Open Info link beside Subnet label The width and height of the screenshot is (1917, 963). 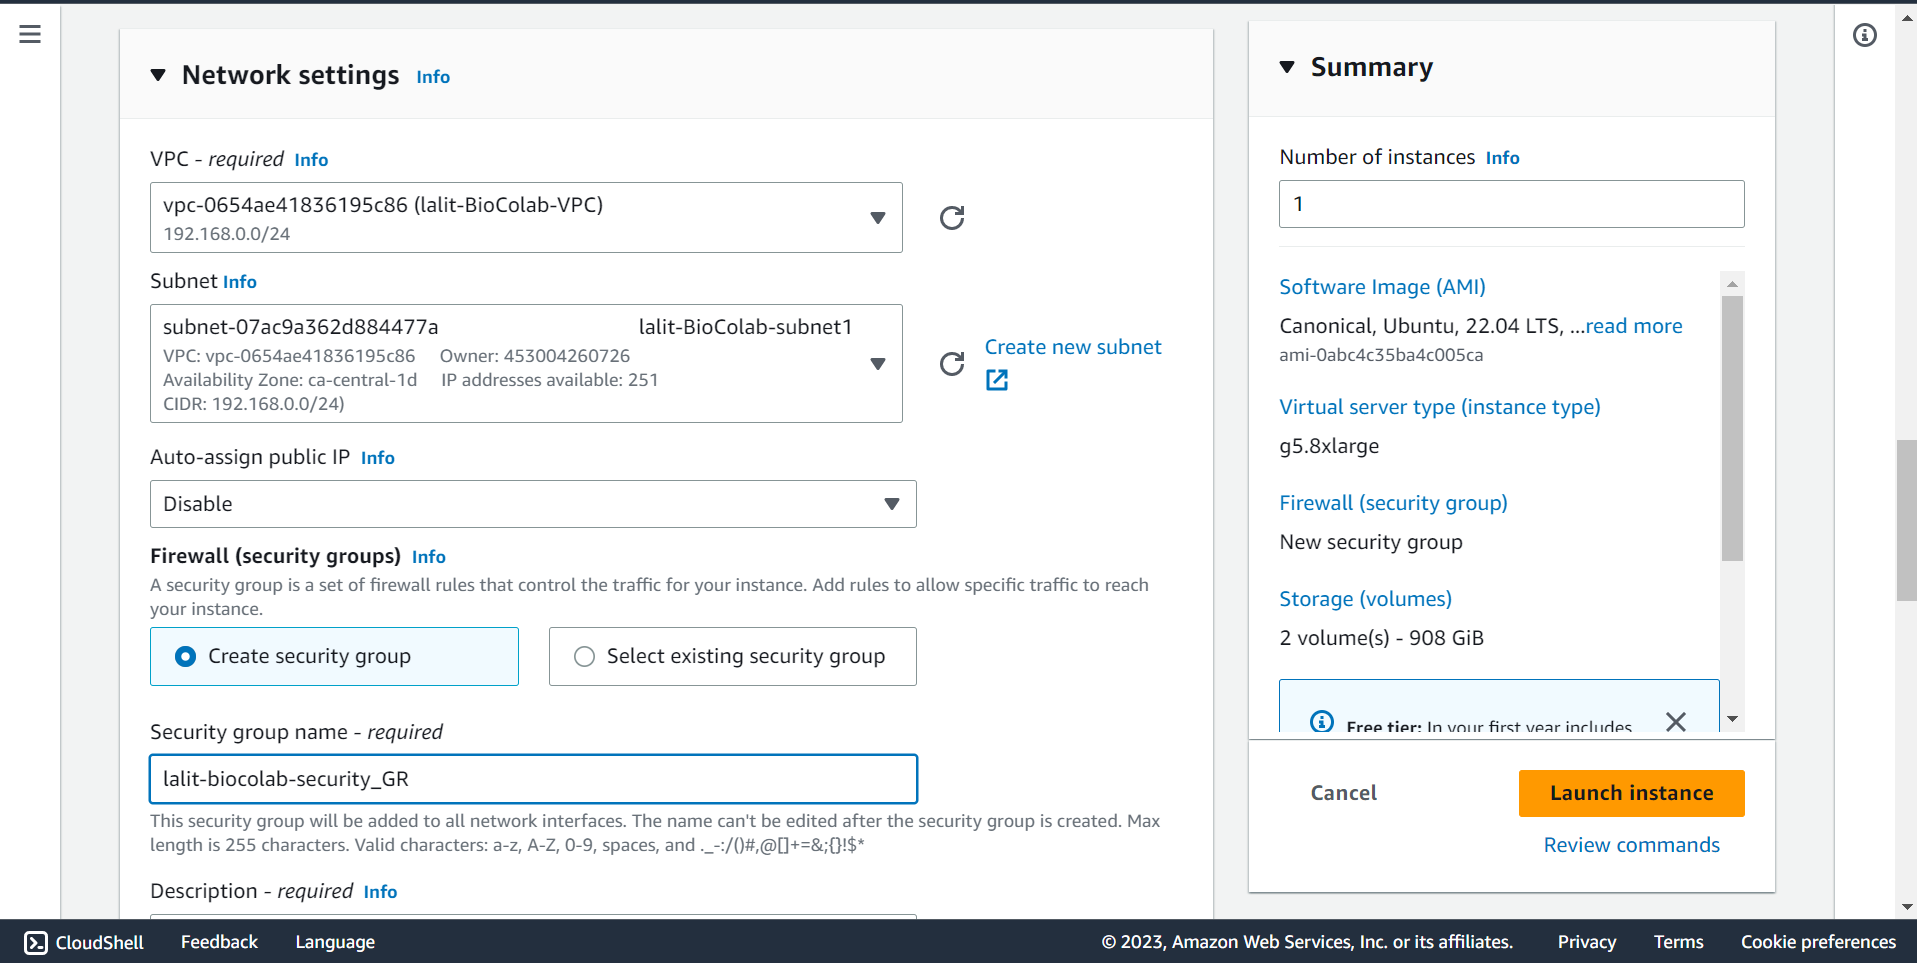[x=240, y=282]
